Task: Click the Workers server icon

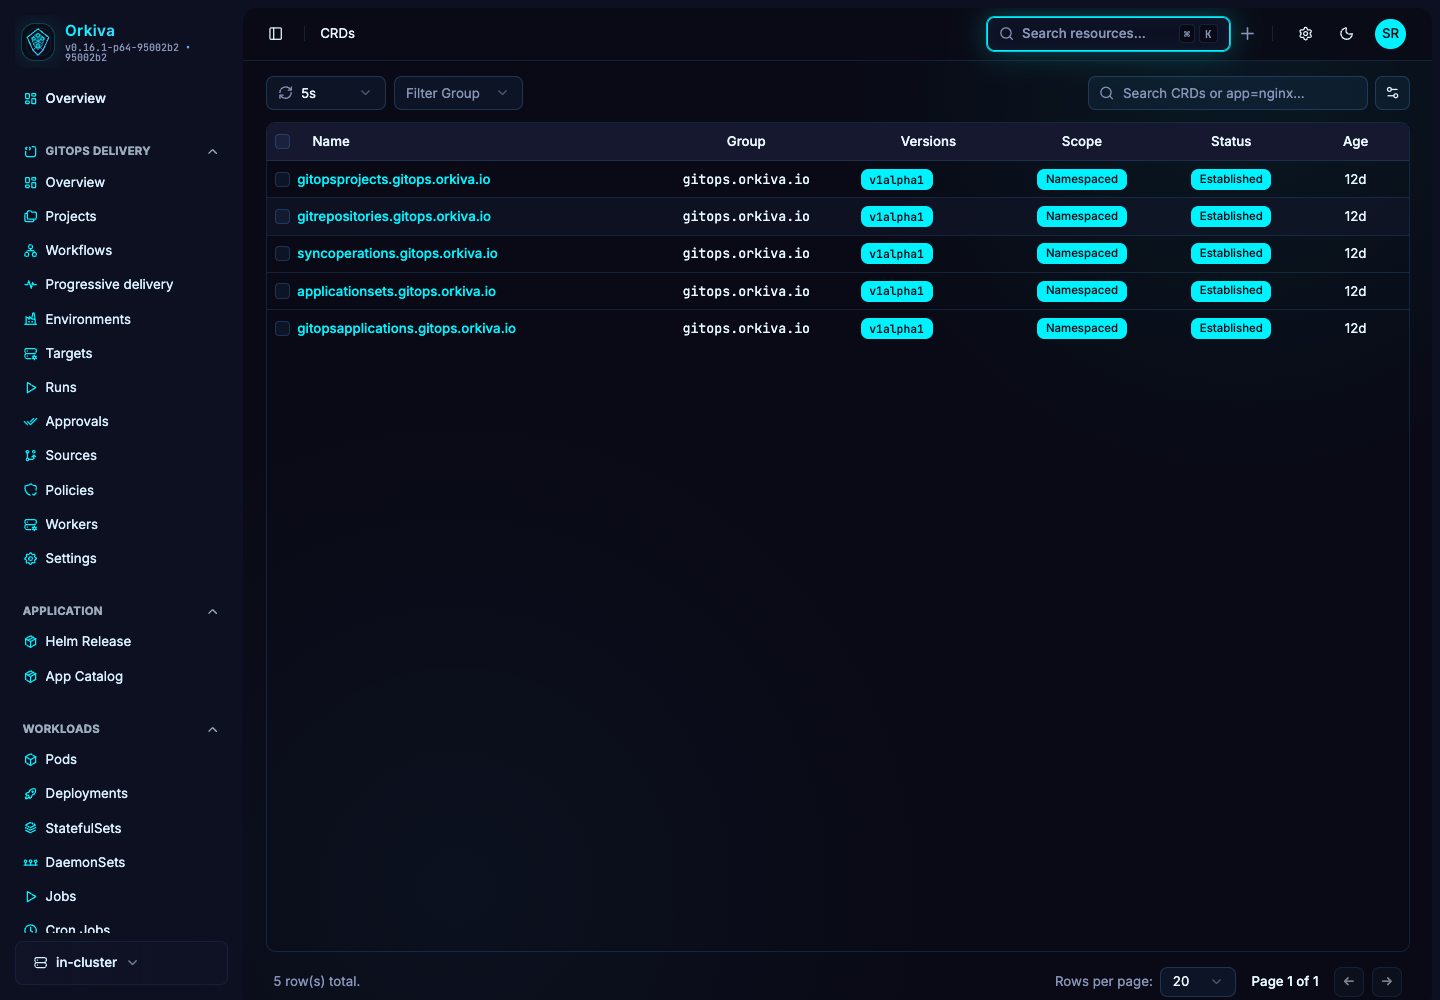Action: tap(31, 525)
